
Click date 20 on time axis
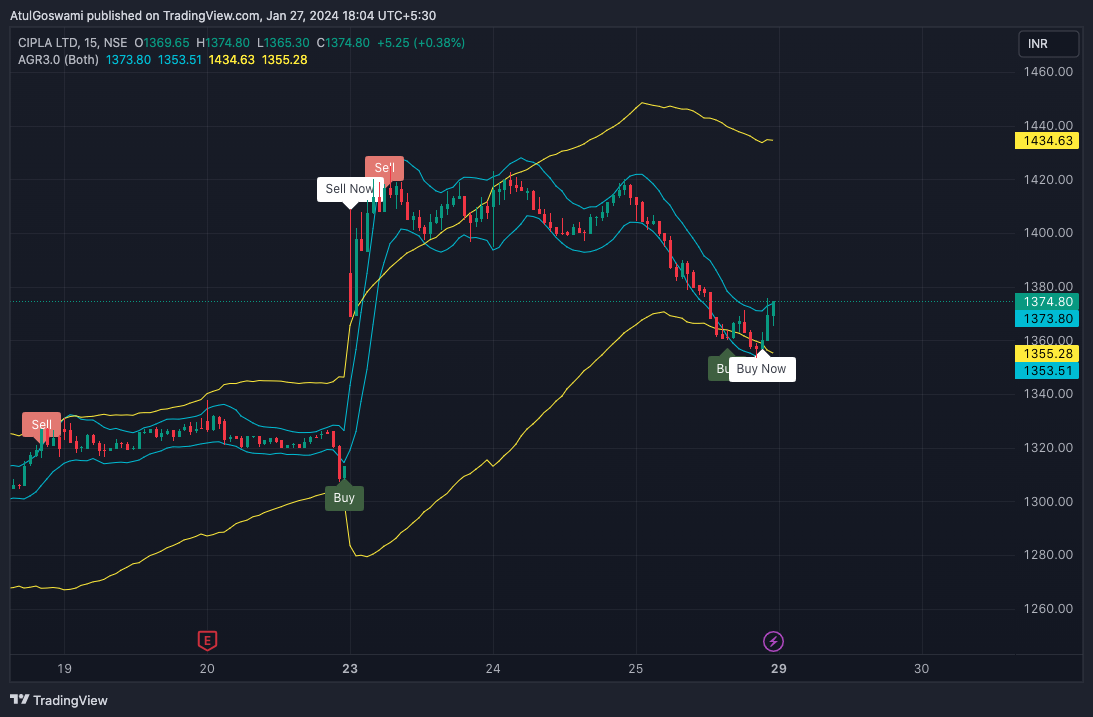click(x=207, y=668)
